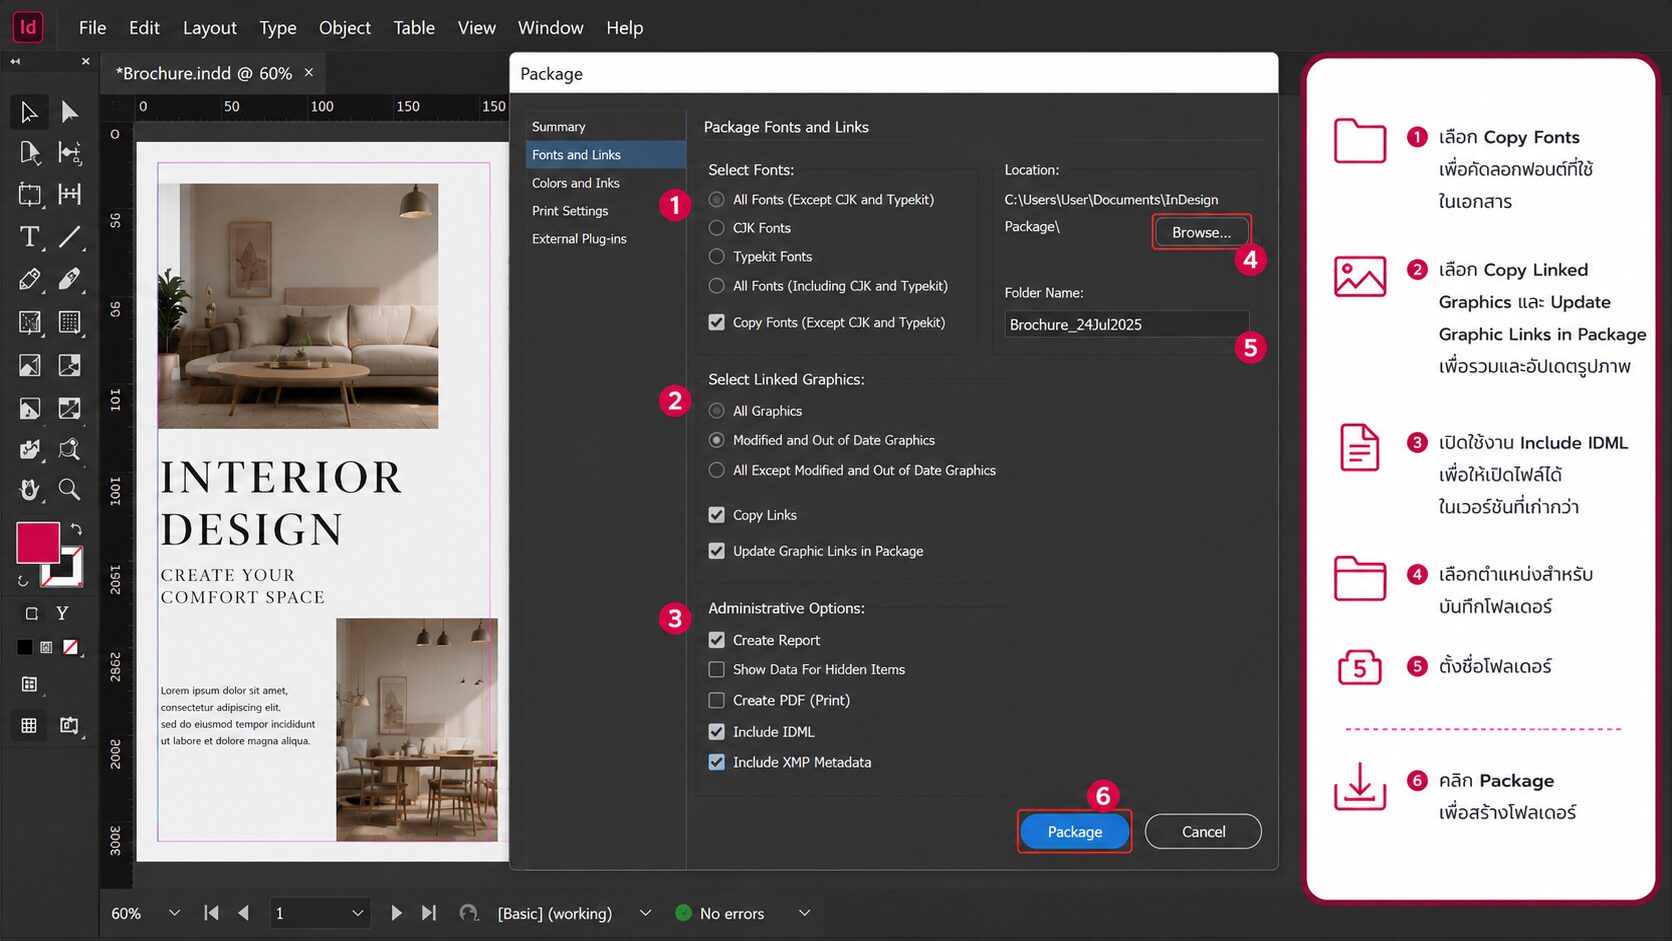Image resolution: width=1672 pixels, height=941 pixels.
Task: Open the page number dropdown
Action: click(357, 913)
